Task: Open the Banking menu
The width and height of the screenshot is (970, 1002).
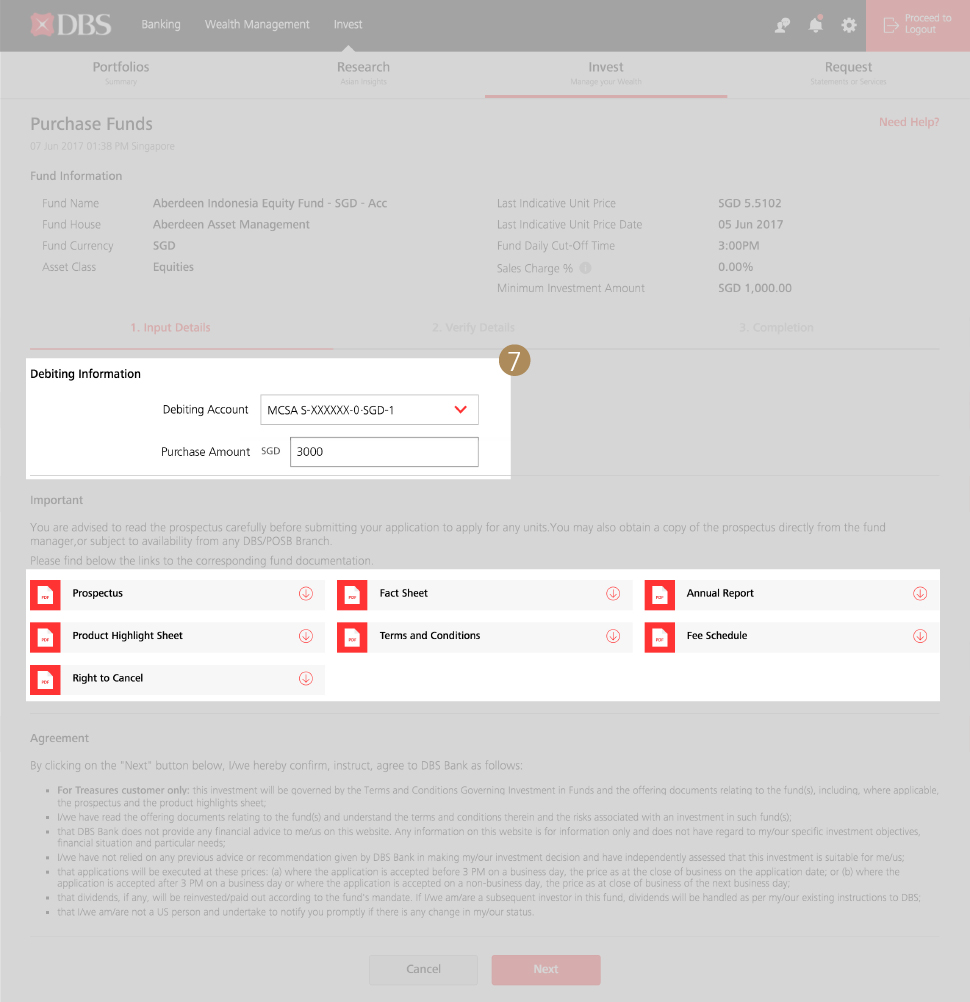Action: point(161,24)
